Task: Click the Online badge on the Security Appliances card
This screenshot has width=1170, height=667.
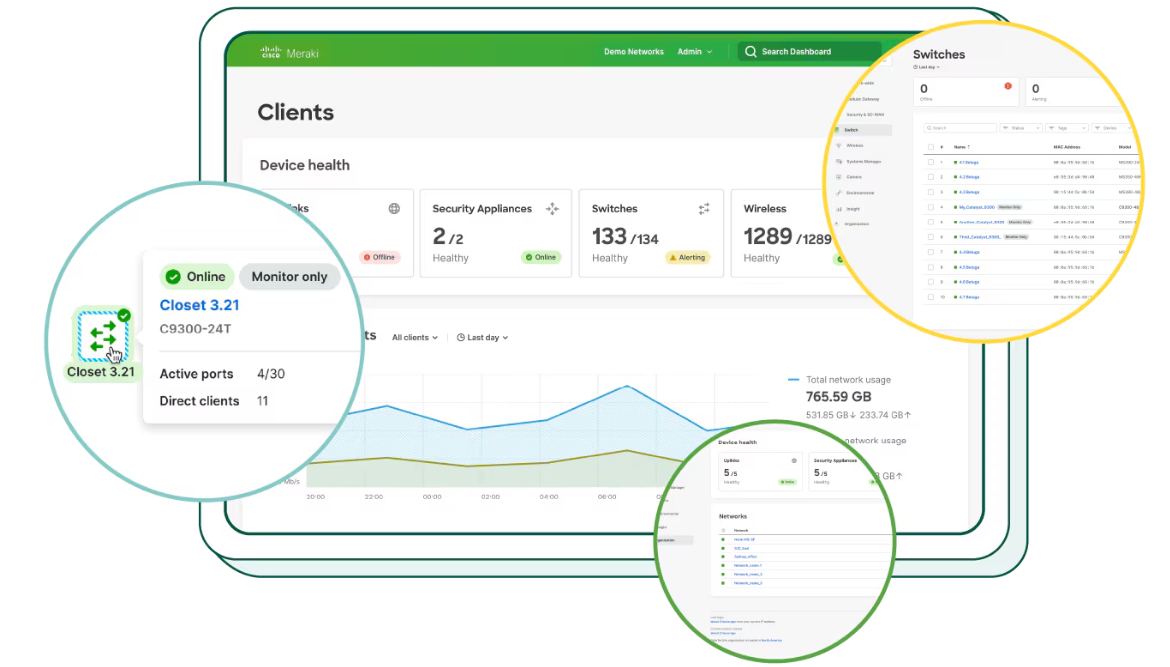Action: click(540, 257)
